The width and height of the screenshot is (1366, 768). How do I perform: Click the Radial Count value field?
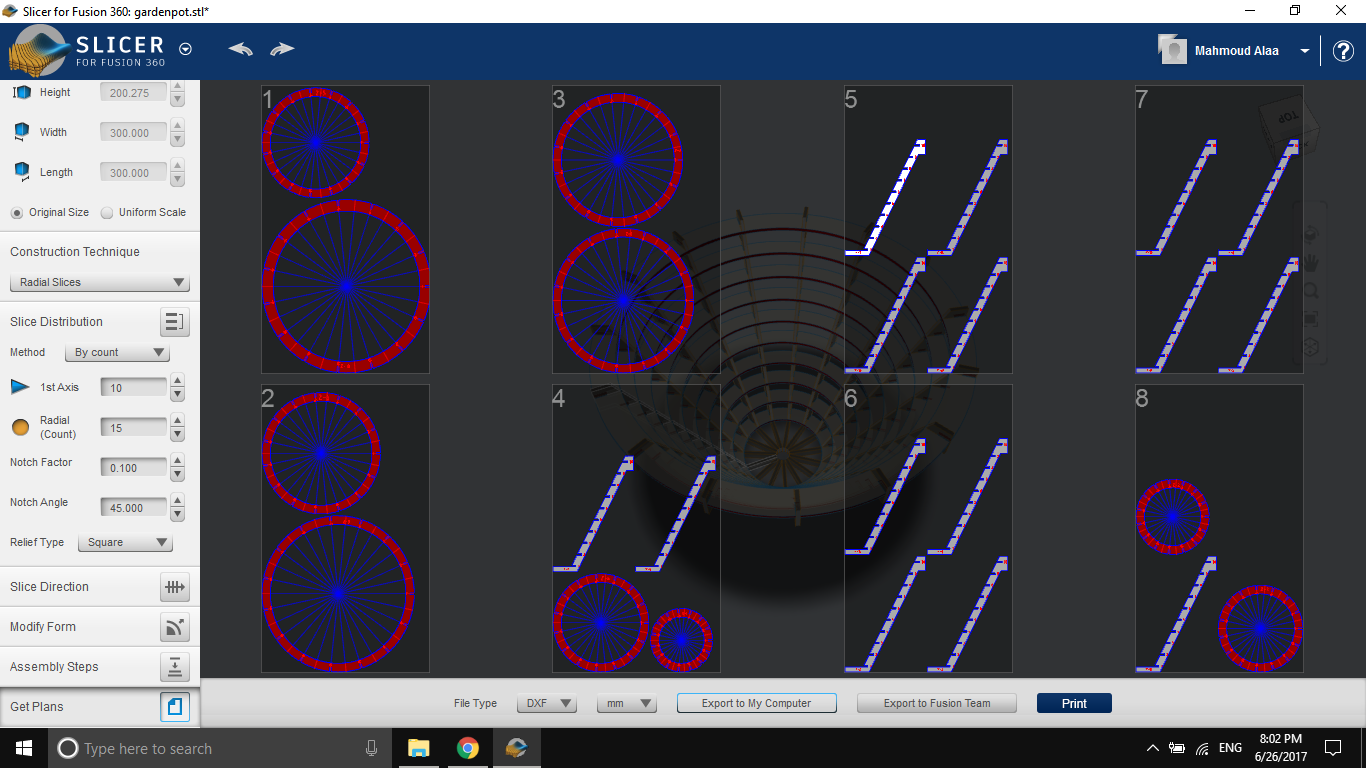tap(134, 428)
